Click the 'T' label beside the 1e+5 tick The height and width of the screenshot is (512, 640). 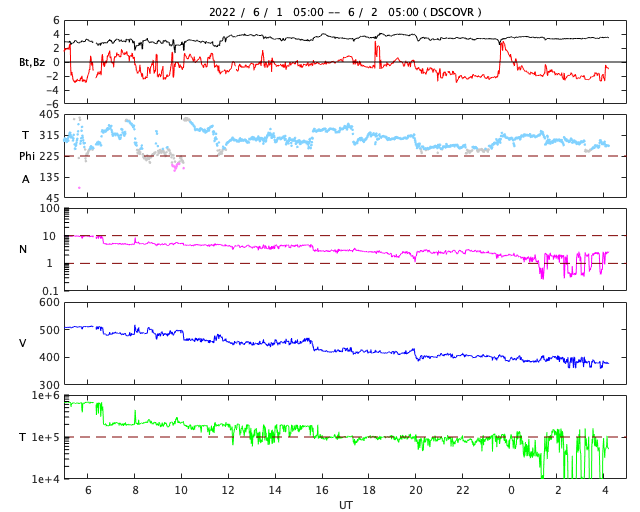click(x=22, y=437)
